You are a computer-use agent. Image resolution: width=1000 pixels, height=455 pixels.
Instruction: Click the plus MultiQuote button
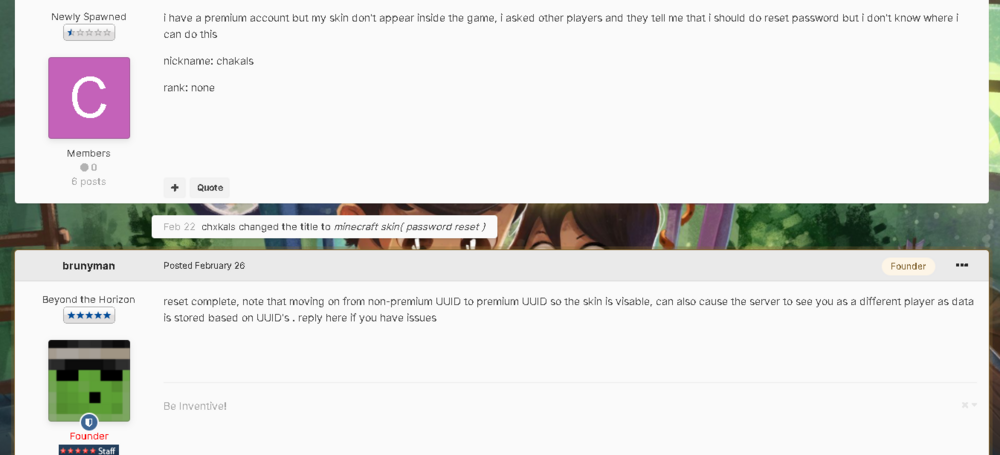coord(175,188)
